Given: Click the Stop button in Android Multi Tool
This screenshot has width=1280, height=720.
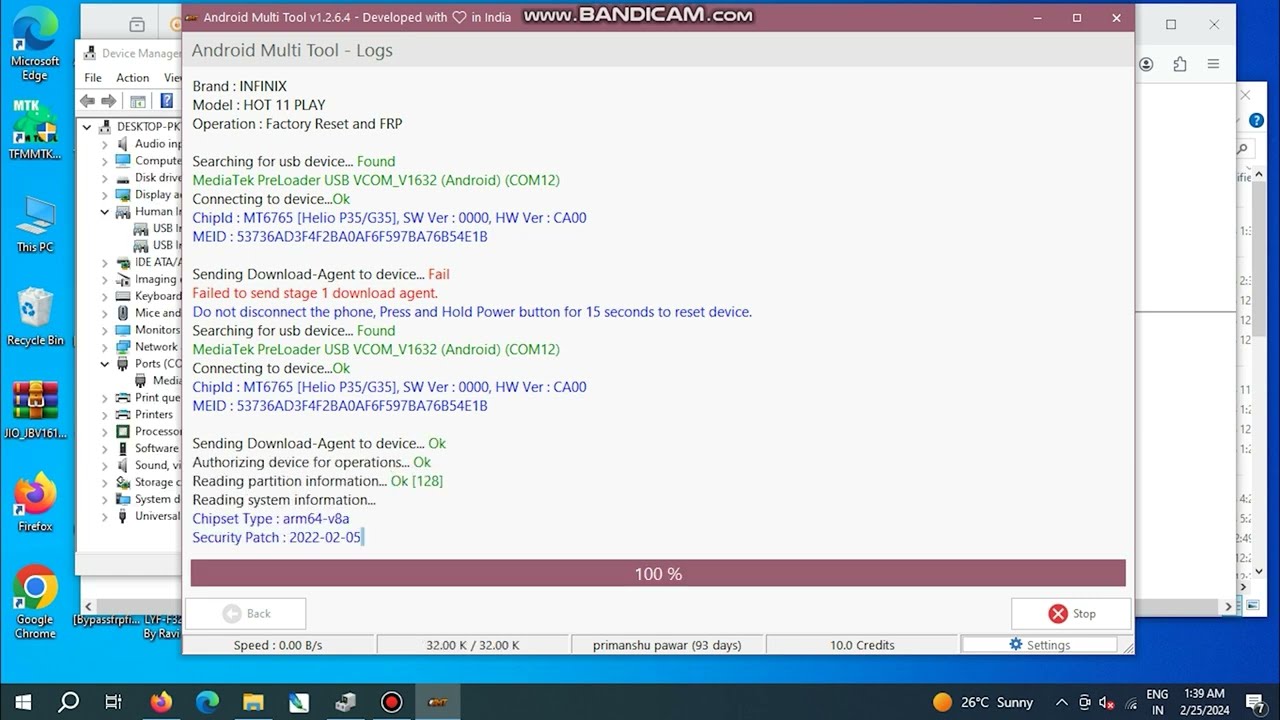Looking at the screenshot, I should tap(1071, 614).
